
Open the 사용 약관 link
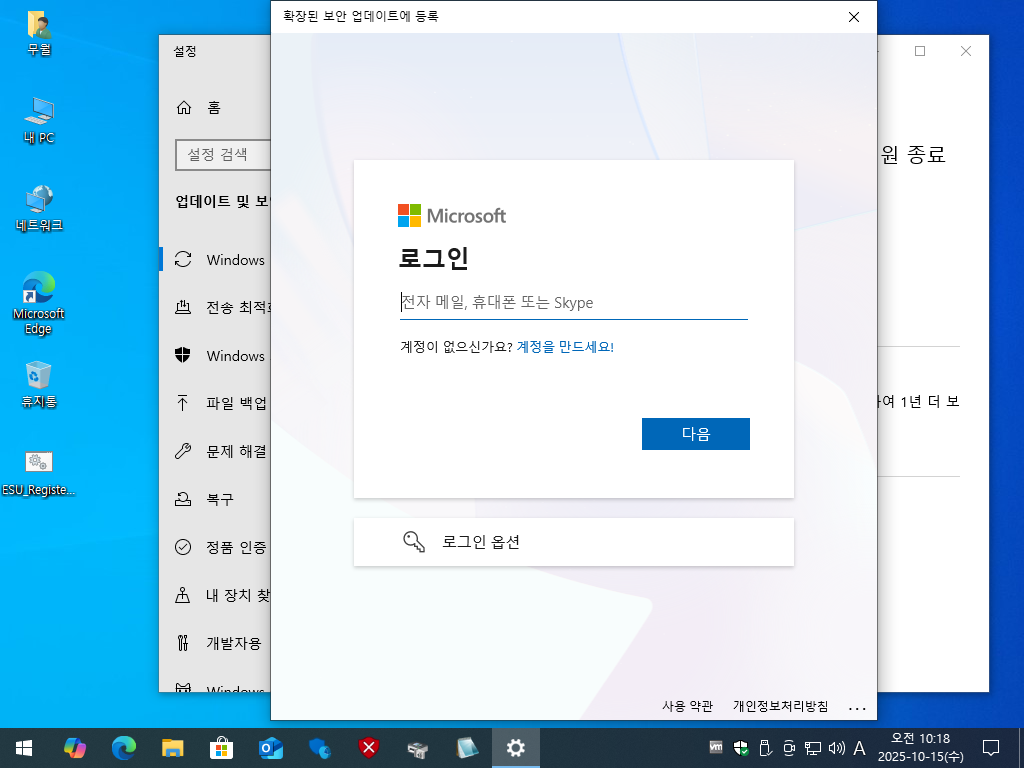coord(687,706)
